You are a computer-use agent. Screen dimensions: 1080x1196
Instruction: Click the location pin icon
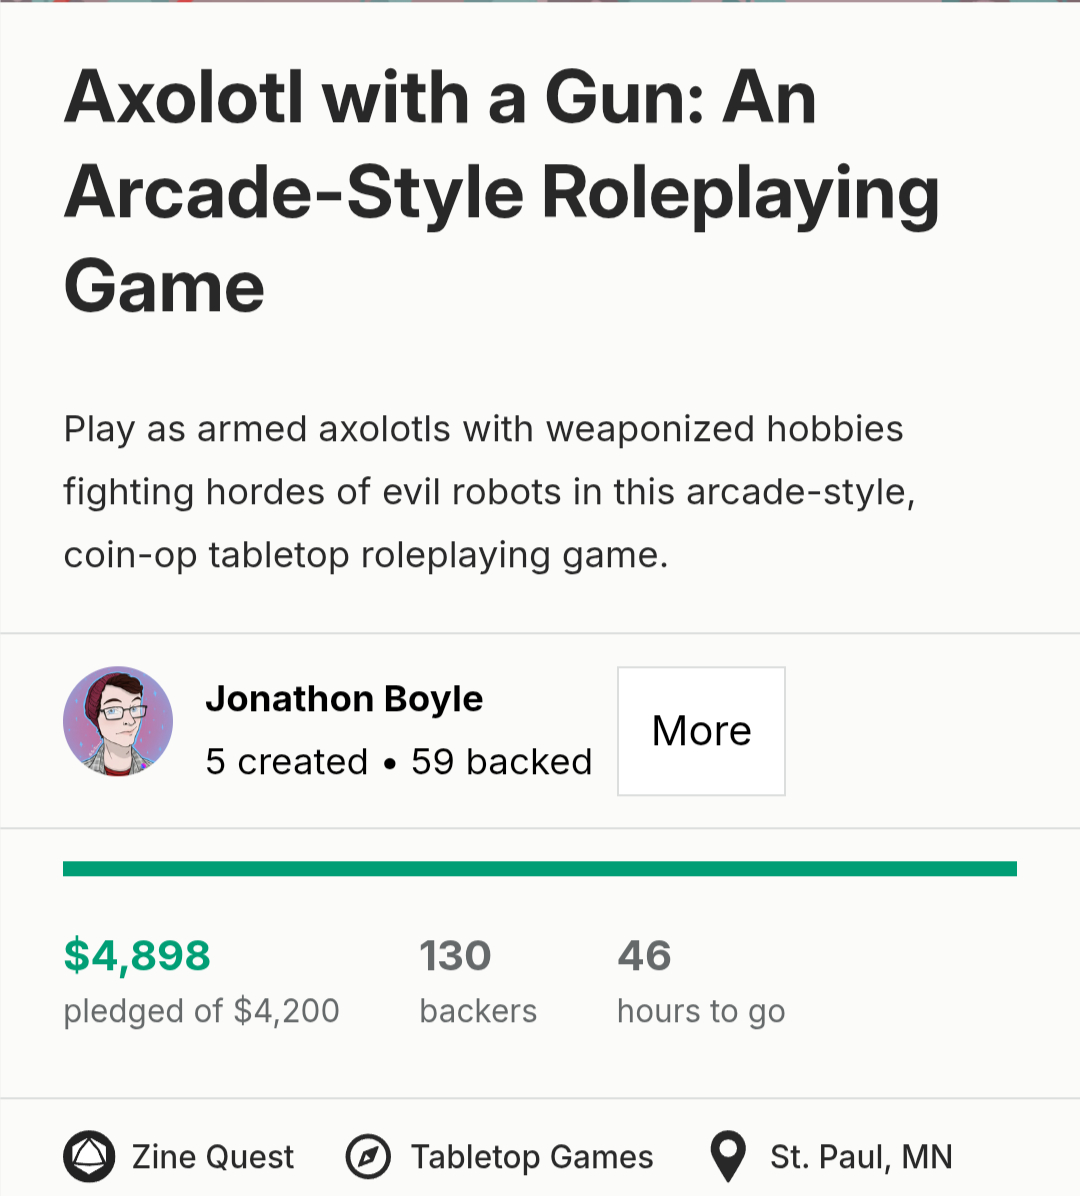point(728,1157)
